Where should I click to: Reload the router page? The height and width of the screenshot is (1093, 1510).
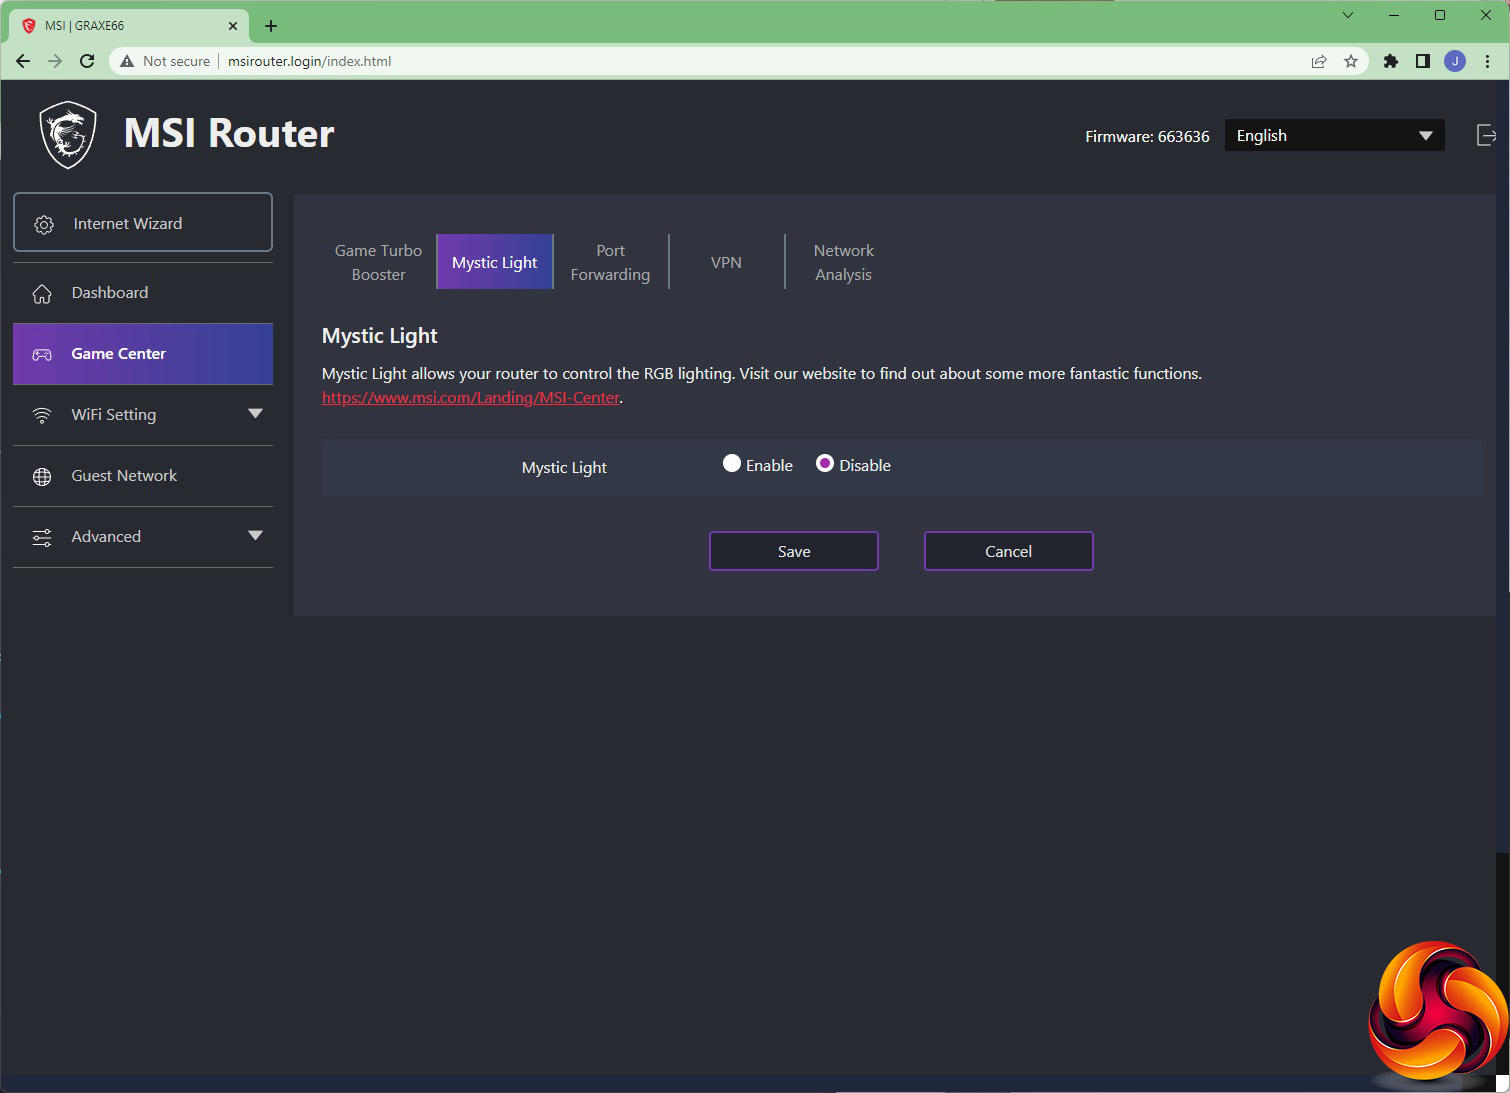pyautogui.click(x=87, y=61)
